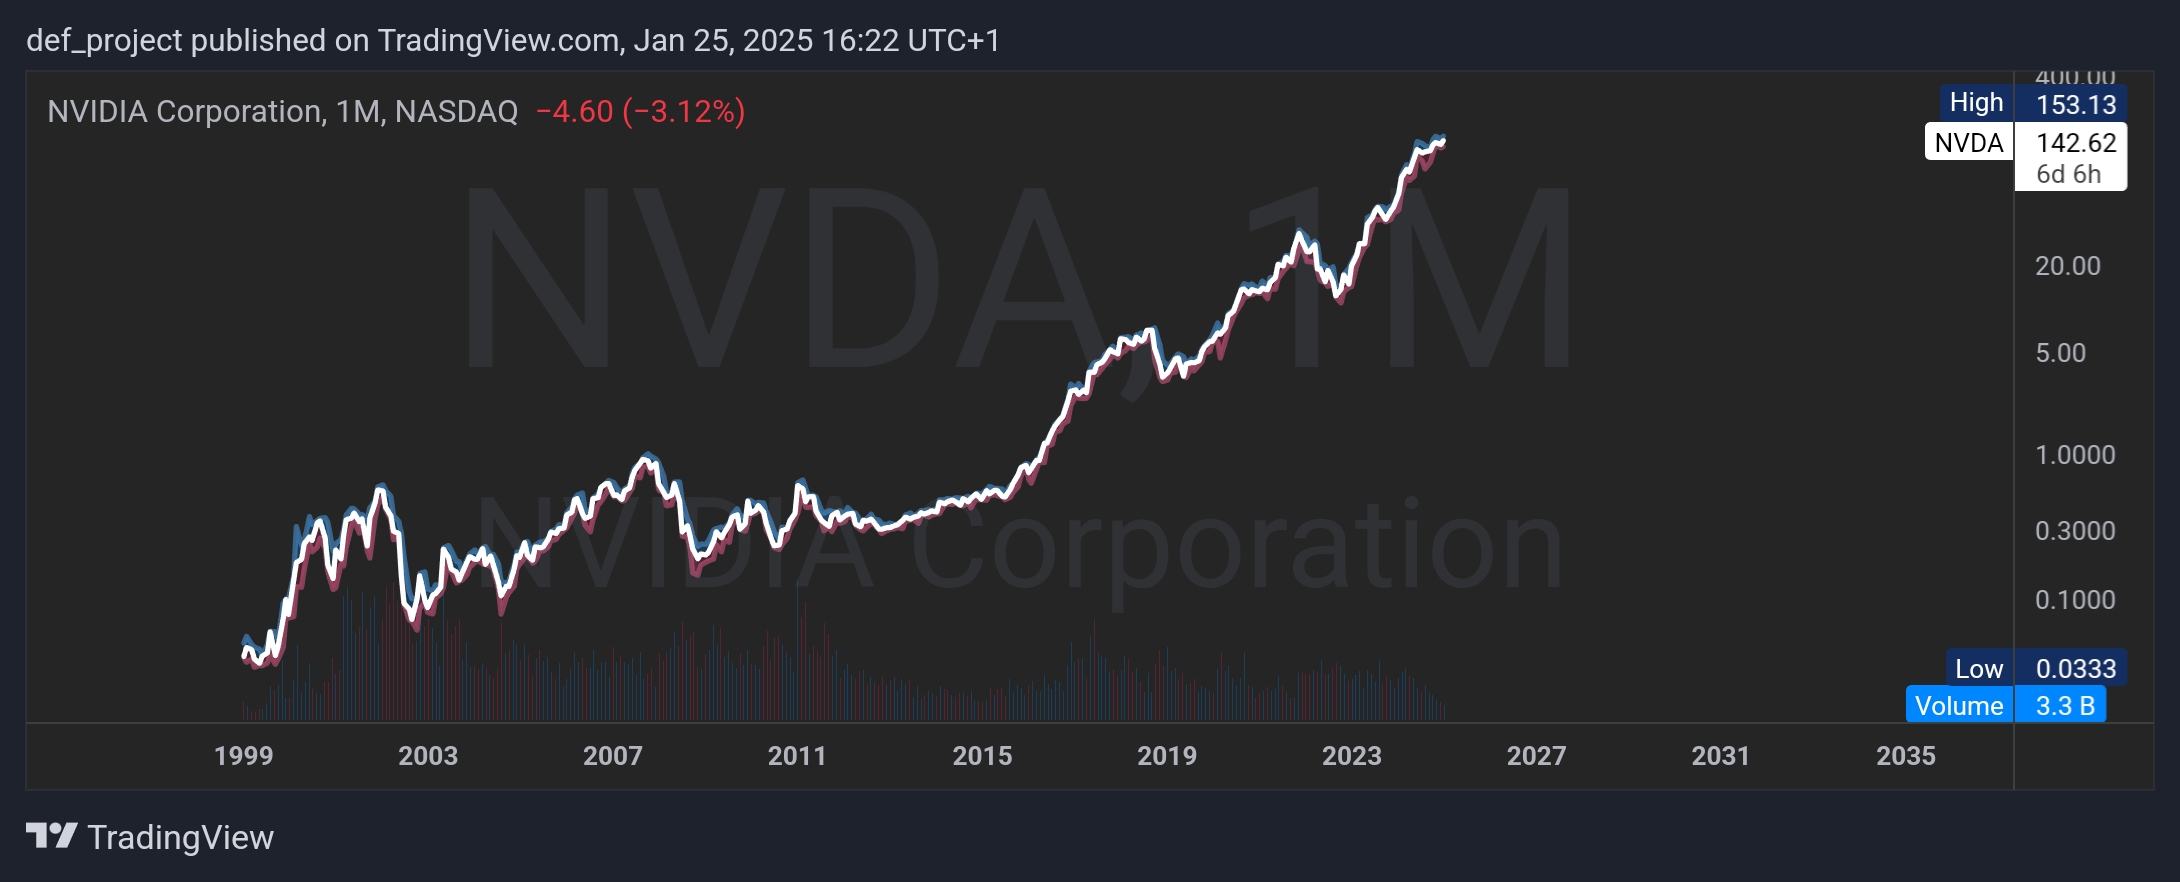Click the 0.1000 price scale label
This screenshot has width=2180, height=882.
tap(2074, 600)
